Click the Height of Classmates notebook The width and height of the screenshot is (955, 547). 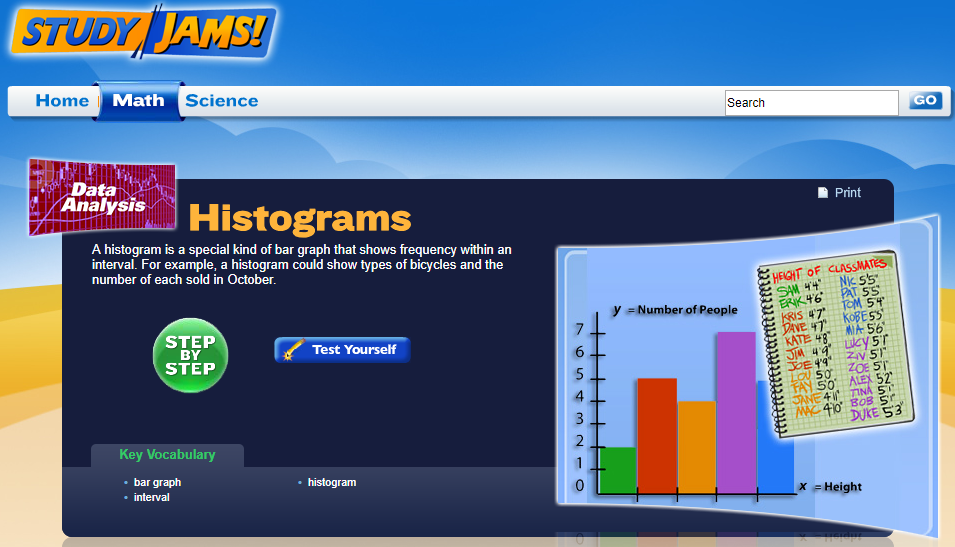(x=836, y=344)
